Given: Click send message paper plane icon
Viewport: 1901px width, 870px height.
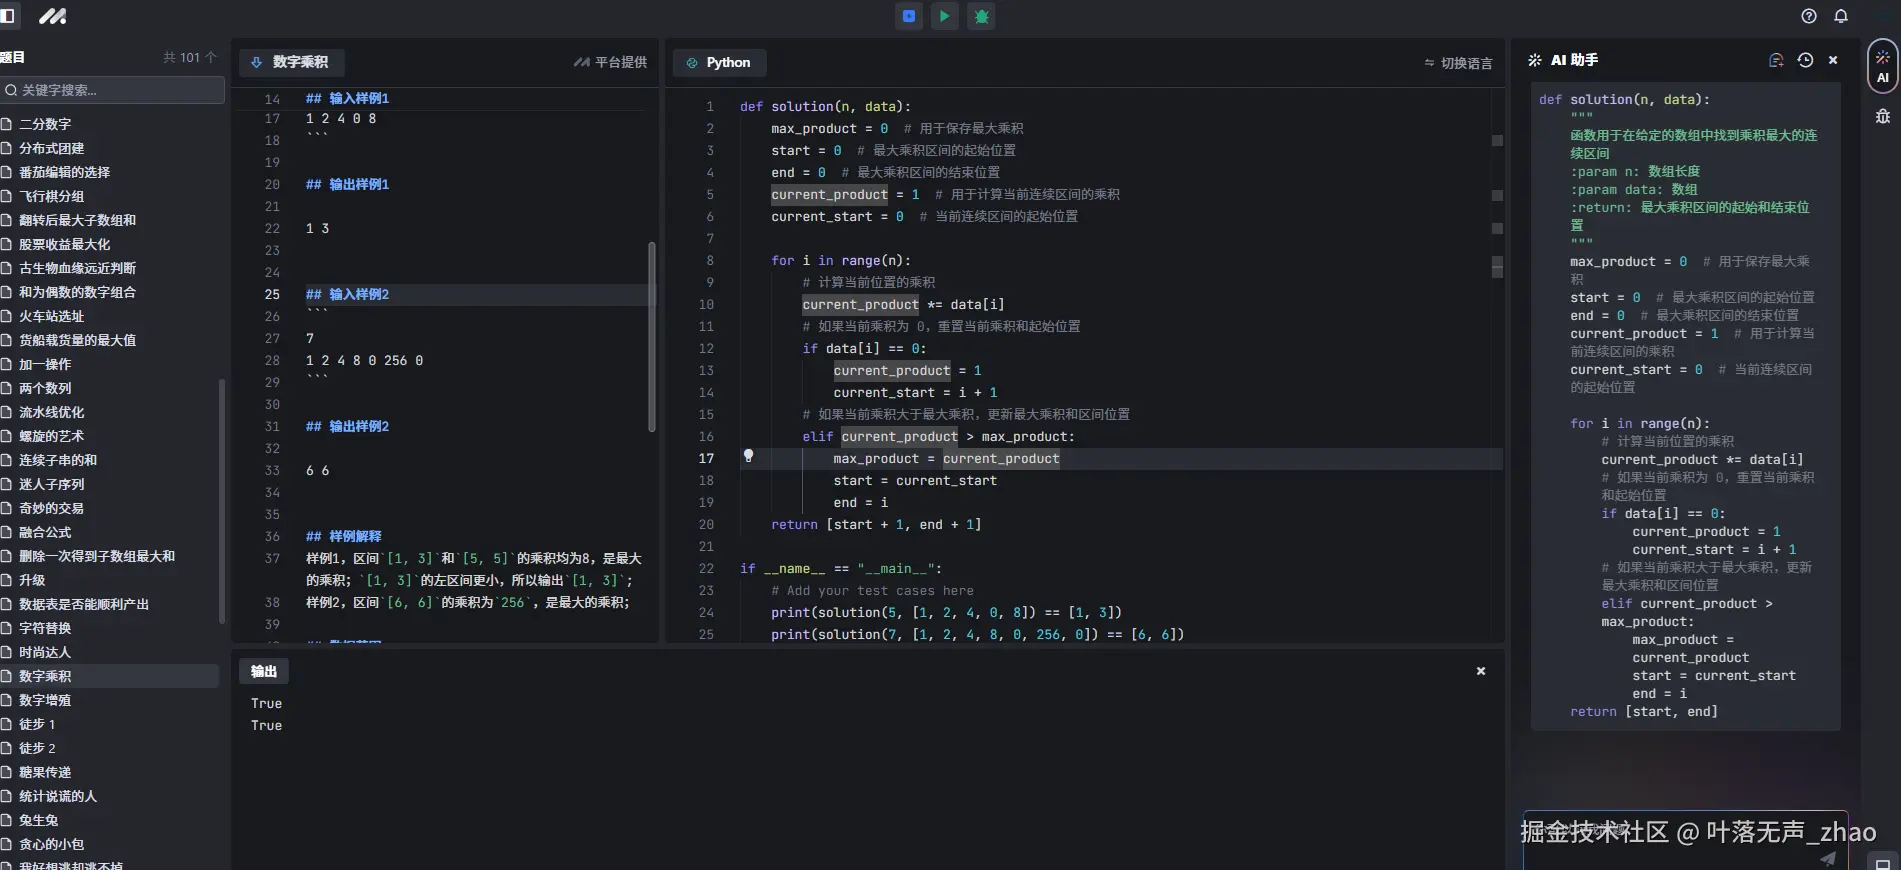Looking at the screenshot, I should [x=1828, y=858].
